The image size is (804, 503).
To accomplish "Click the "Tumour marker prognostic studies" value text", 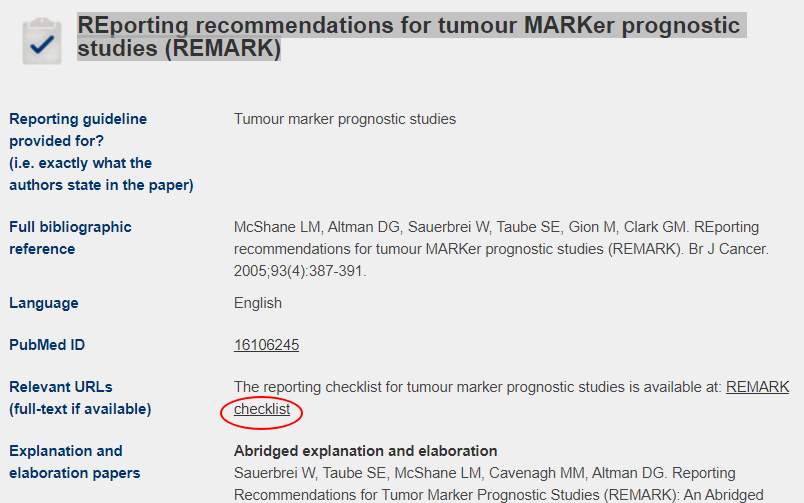I will (x=344, y=119).
